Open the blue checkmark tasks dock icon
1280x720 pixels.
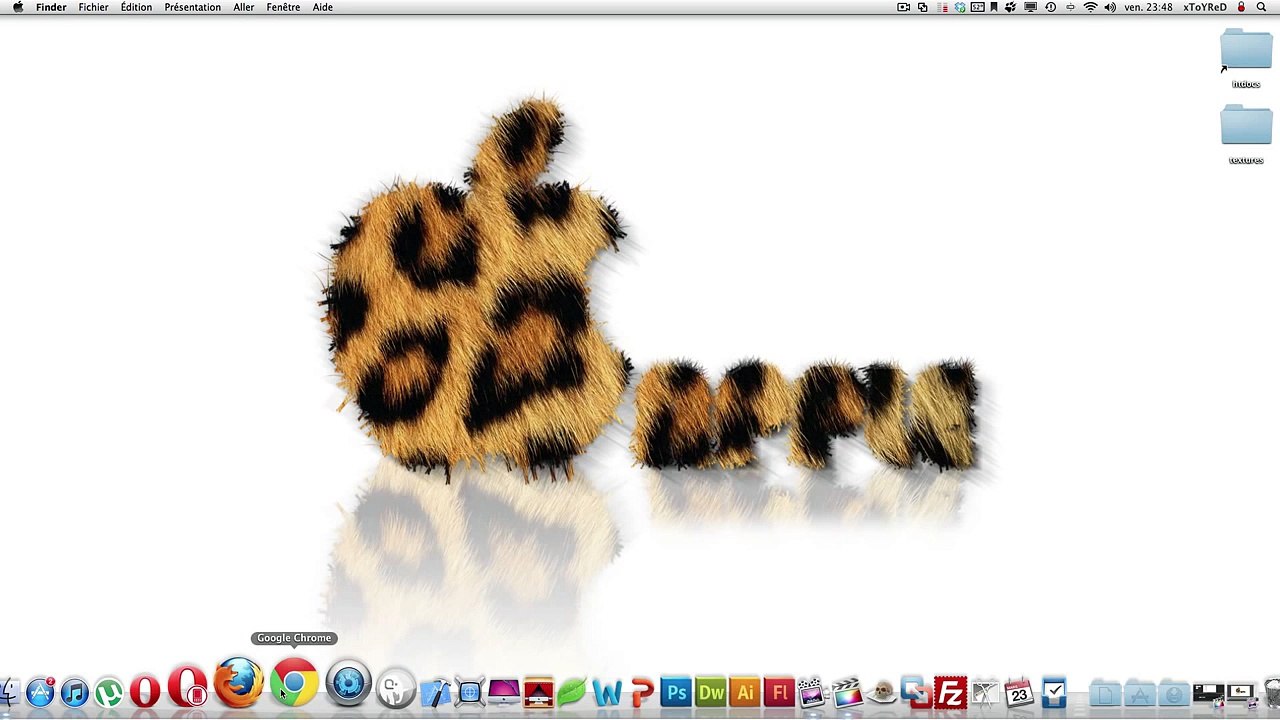pos(1053,692)
